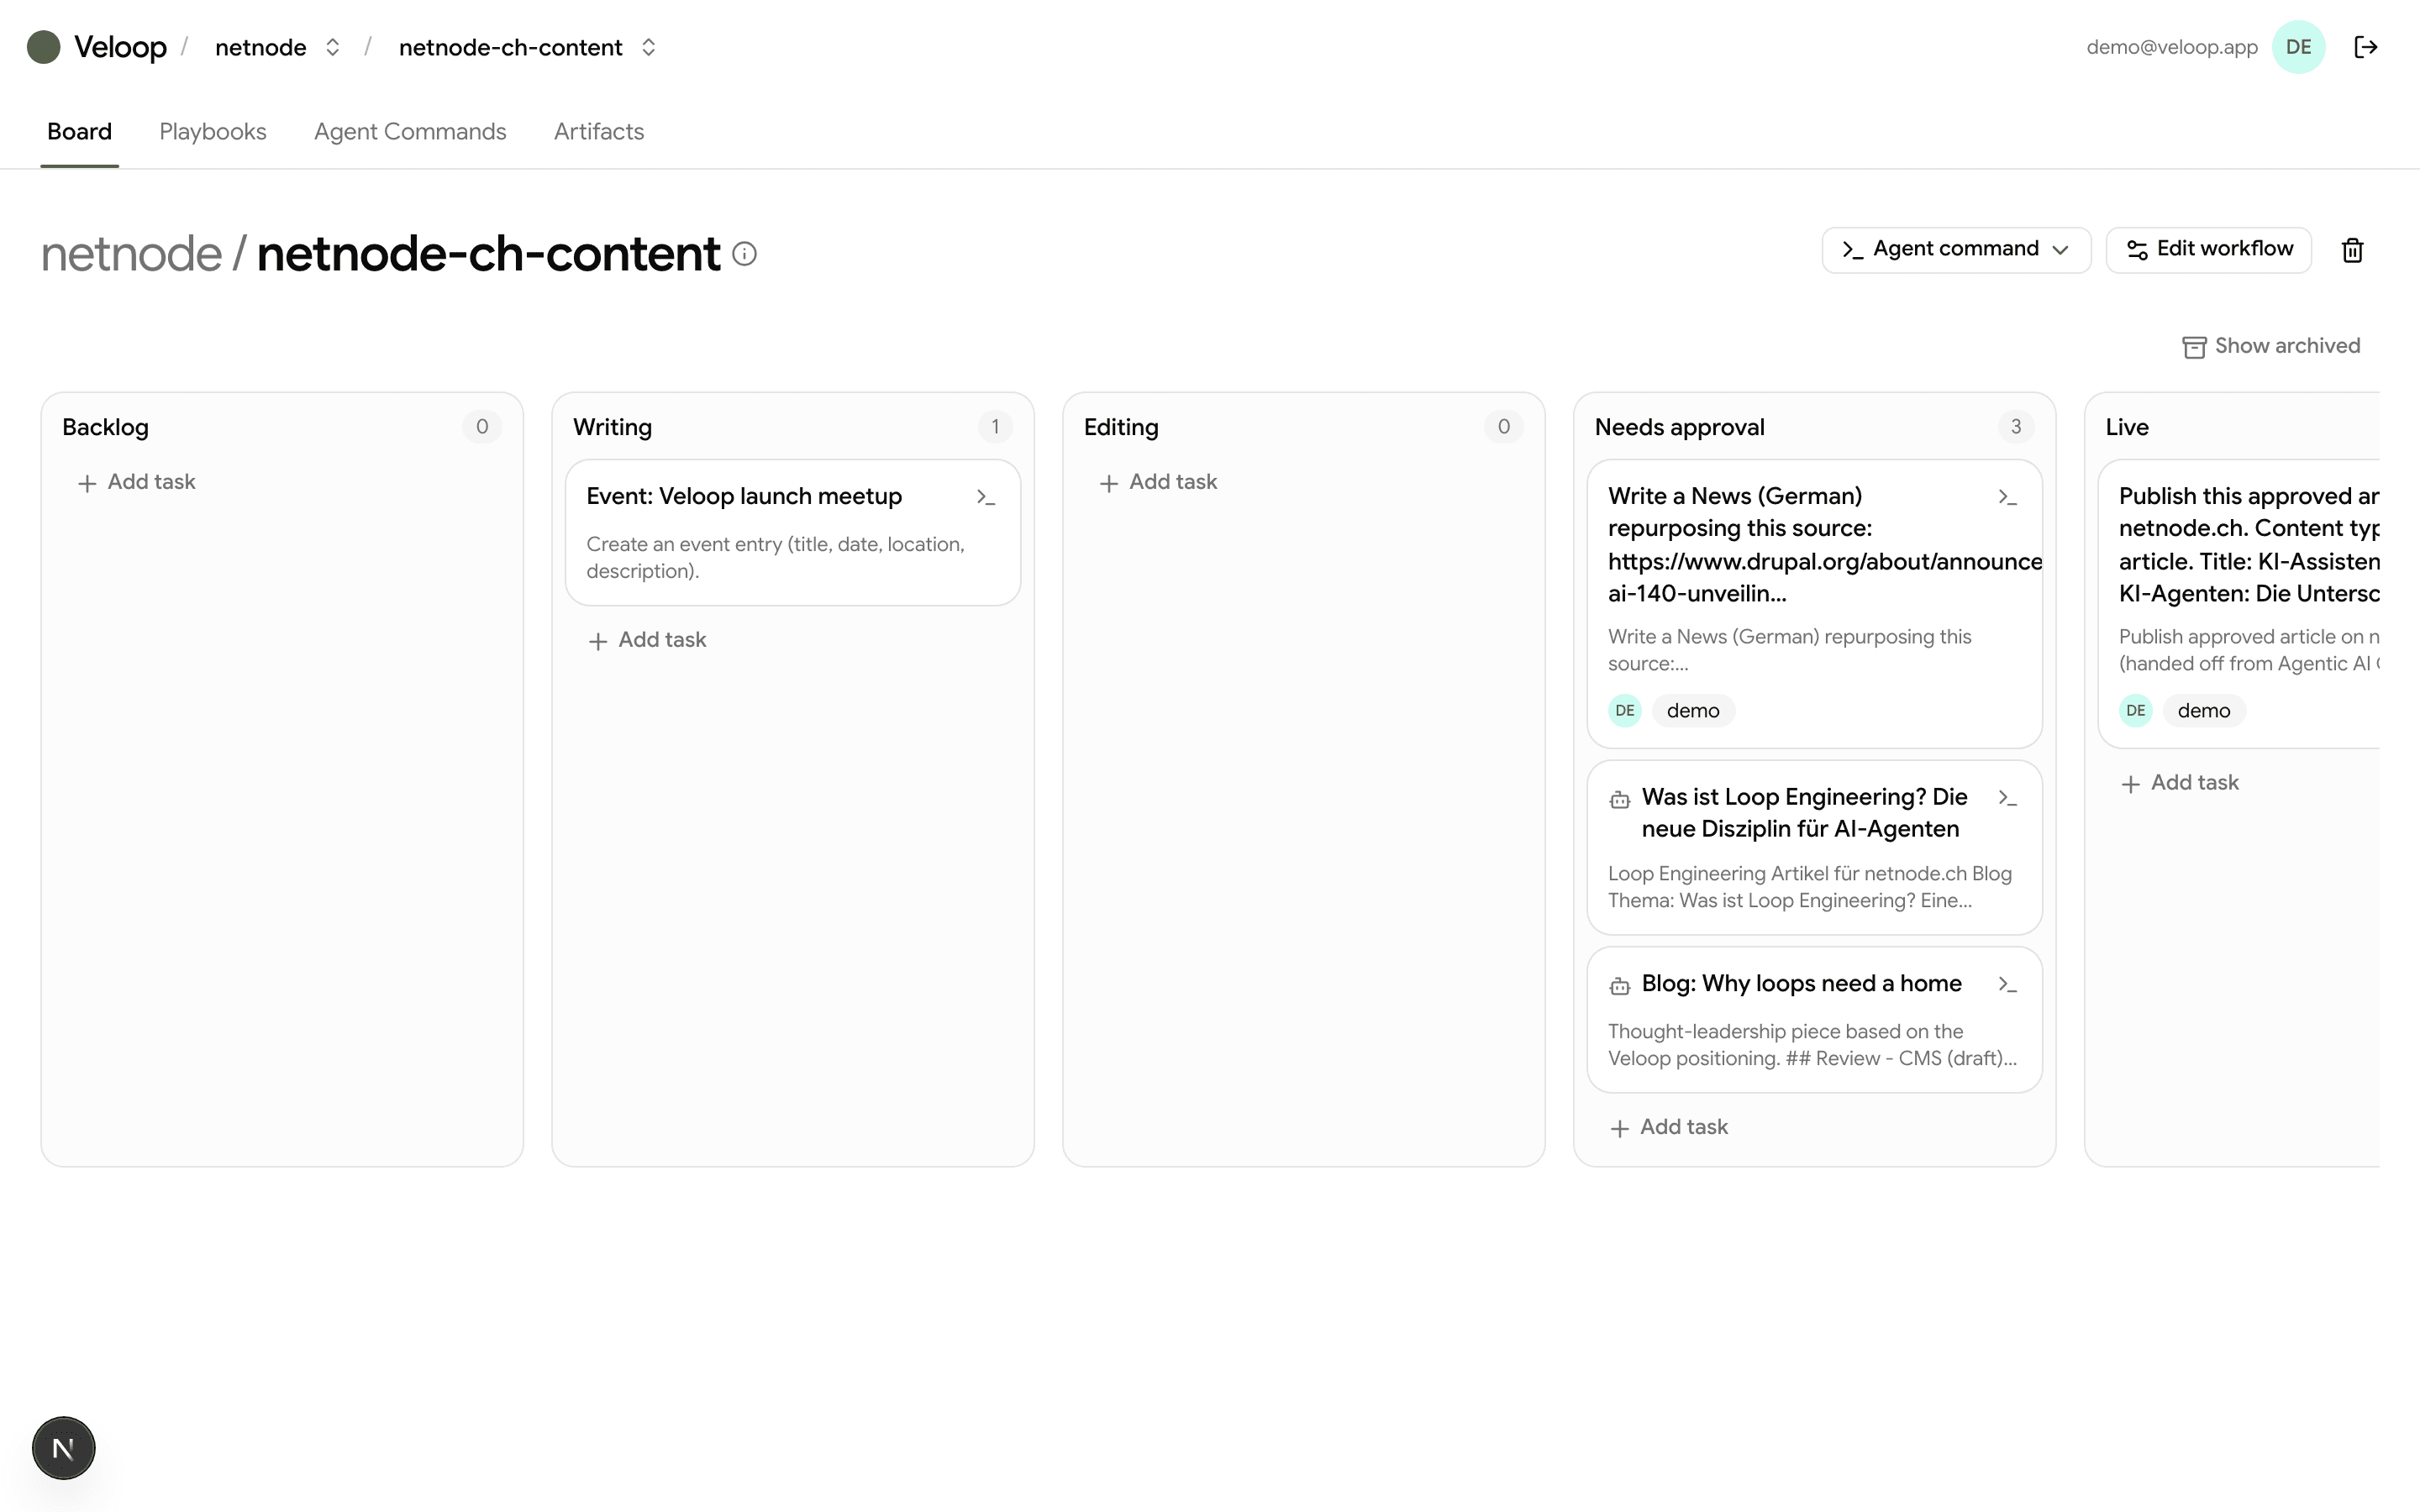This screenshot has height=1512, width=2420.
Task: Click robot icon on Loop Engineering card
Action: [x=1620, y=799]
